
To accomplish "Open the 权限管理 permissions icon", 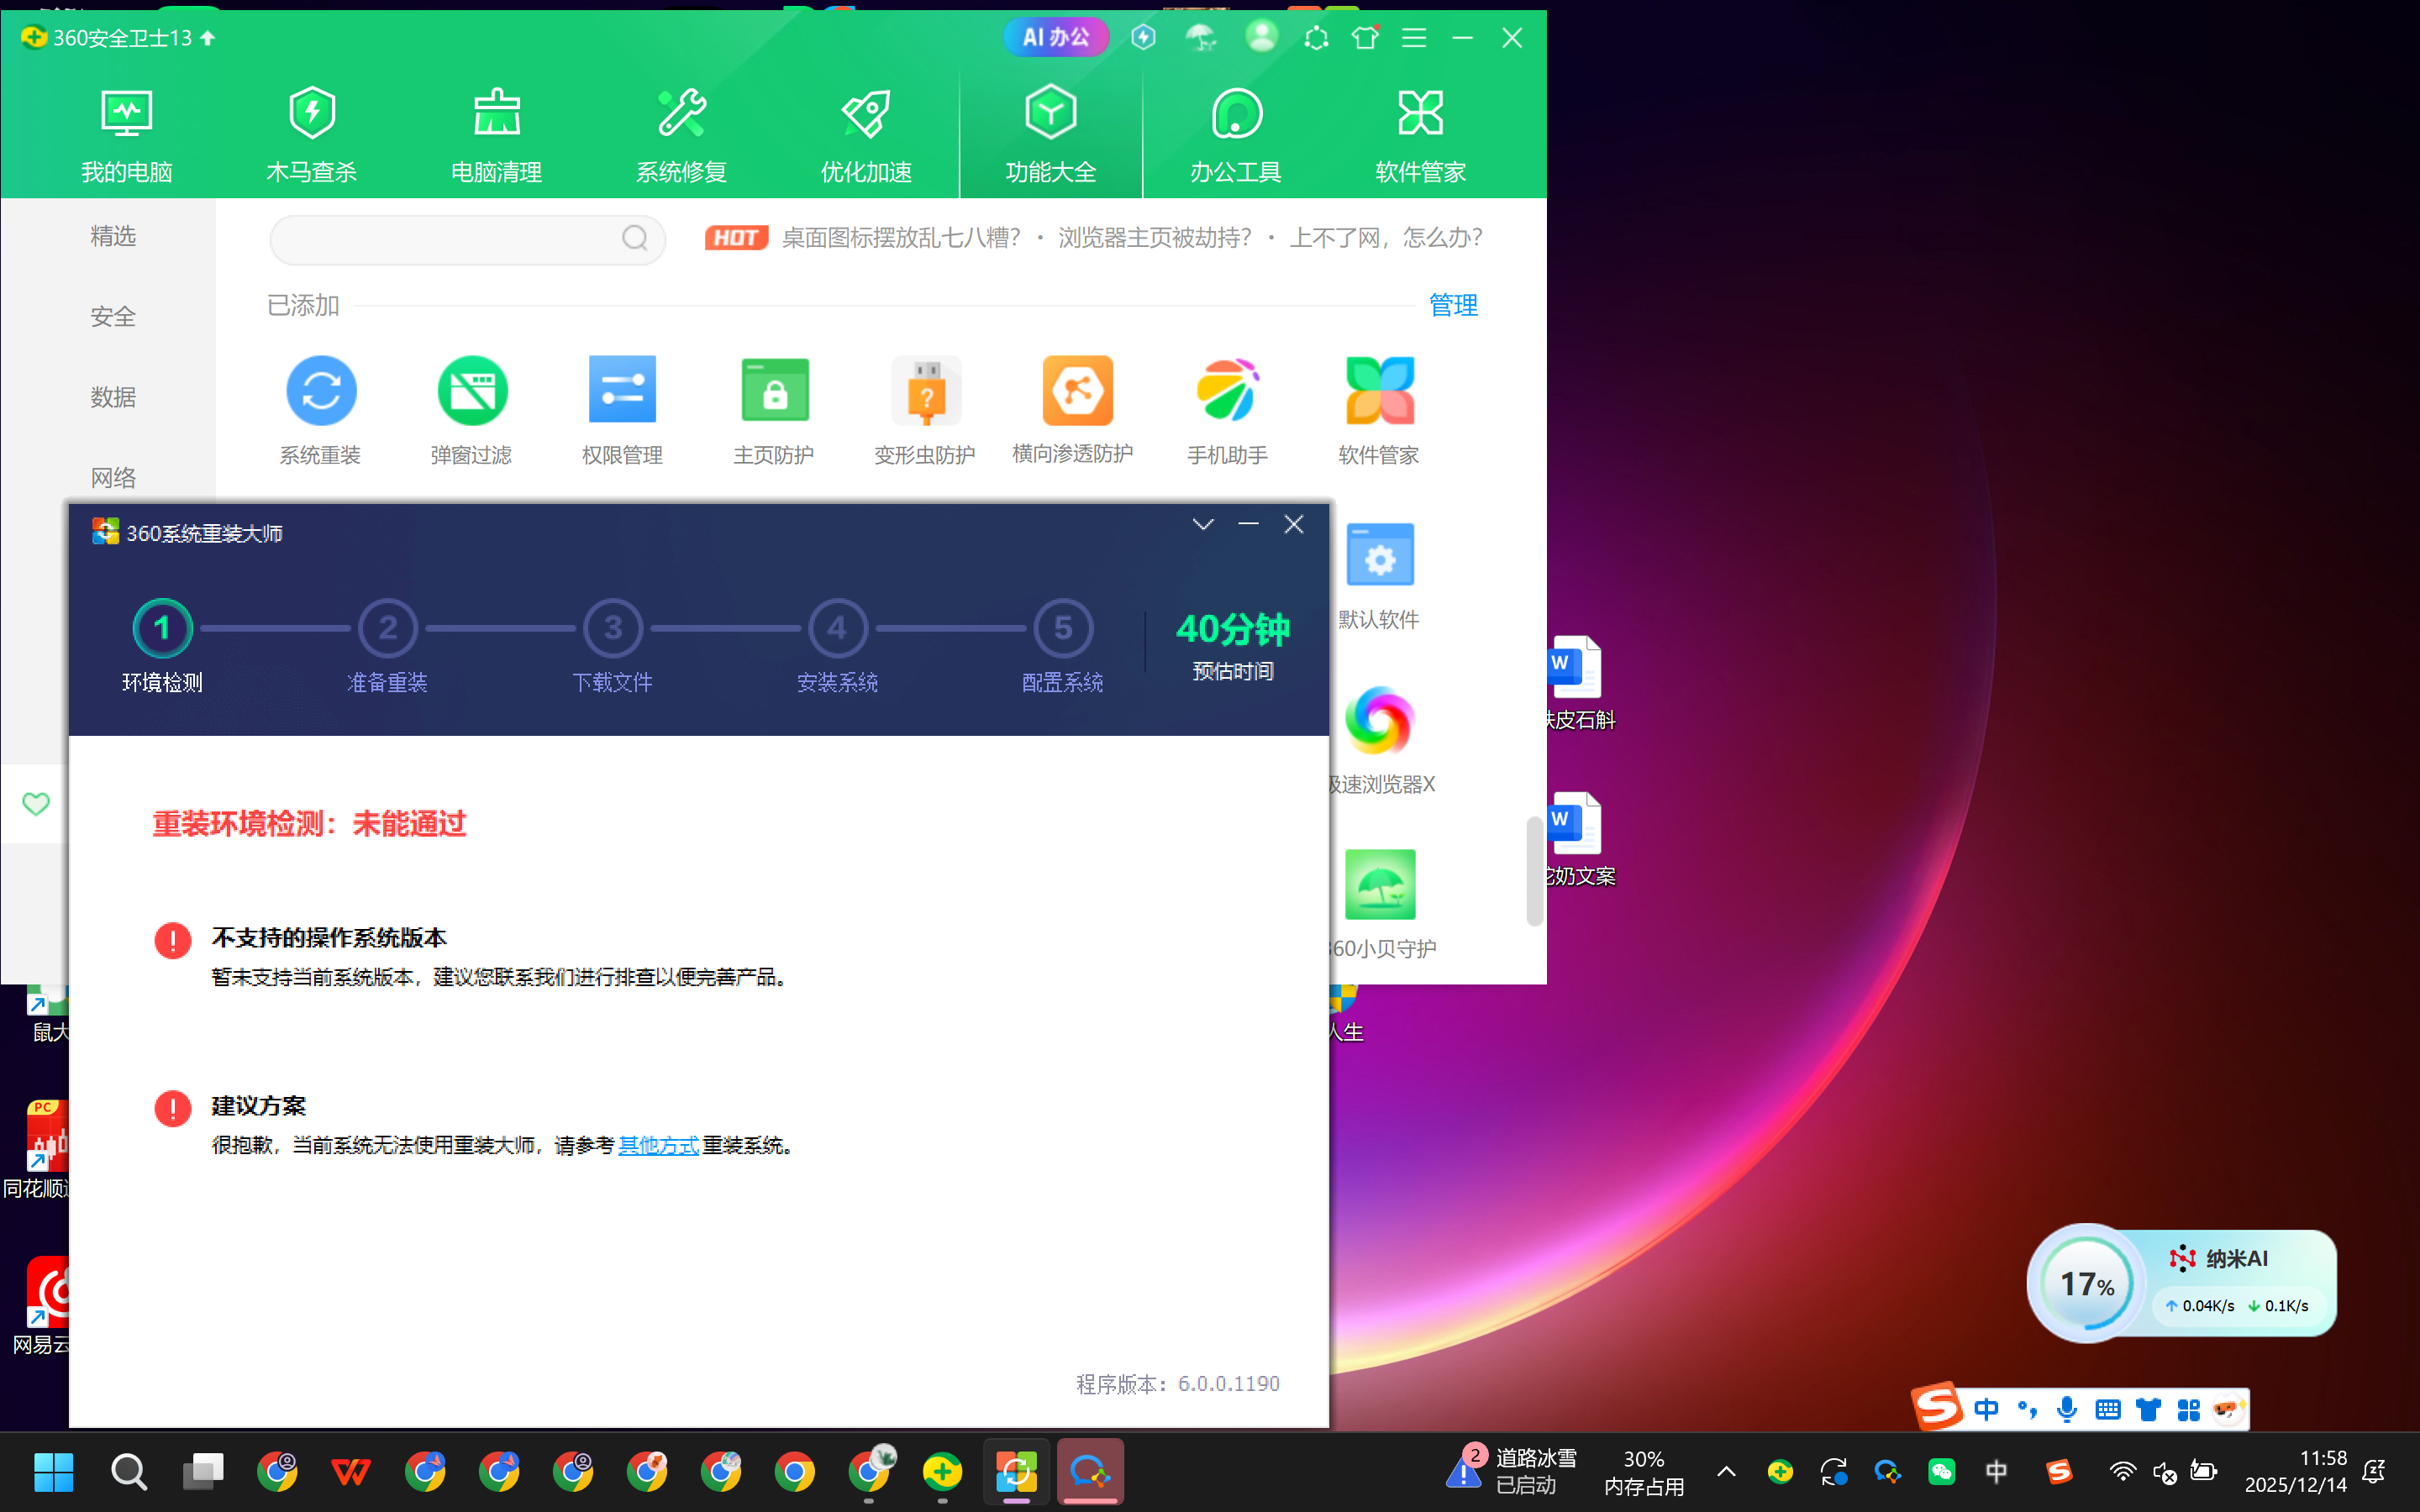I will coord(622,391).
